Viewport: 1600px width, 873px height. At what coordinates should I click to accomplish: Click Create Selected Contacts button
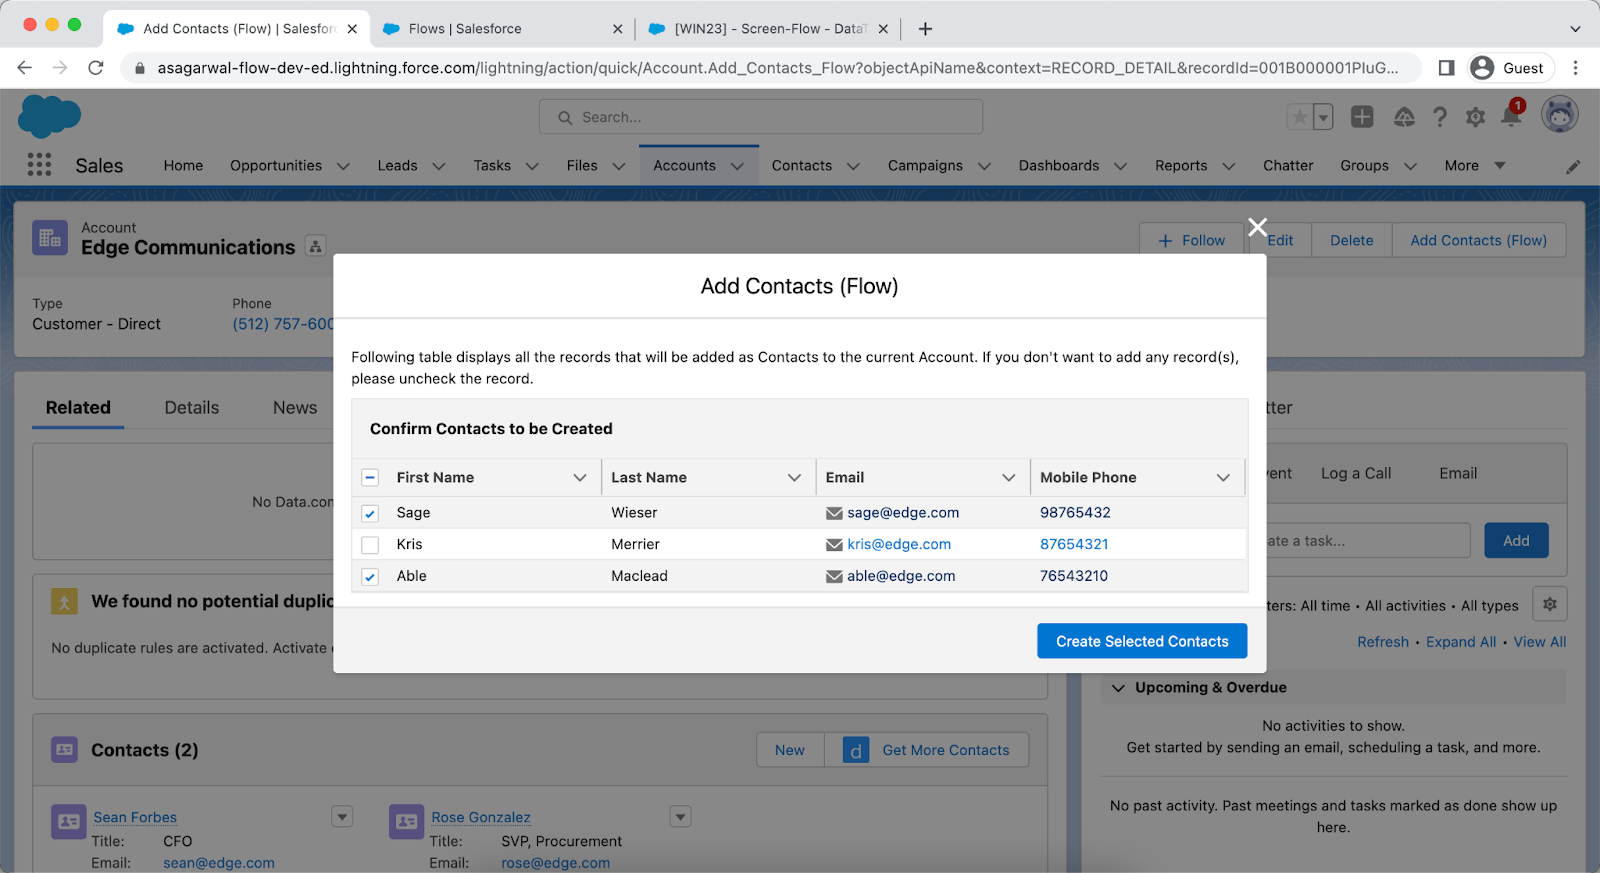coord(1142,641)
